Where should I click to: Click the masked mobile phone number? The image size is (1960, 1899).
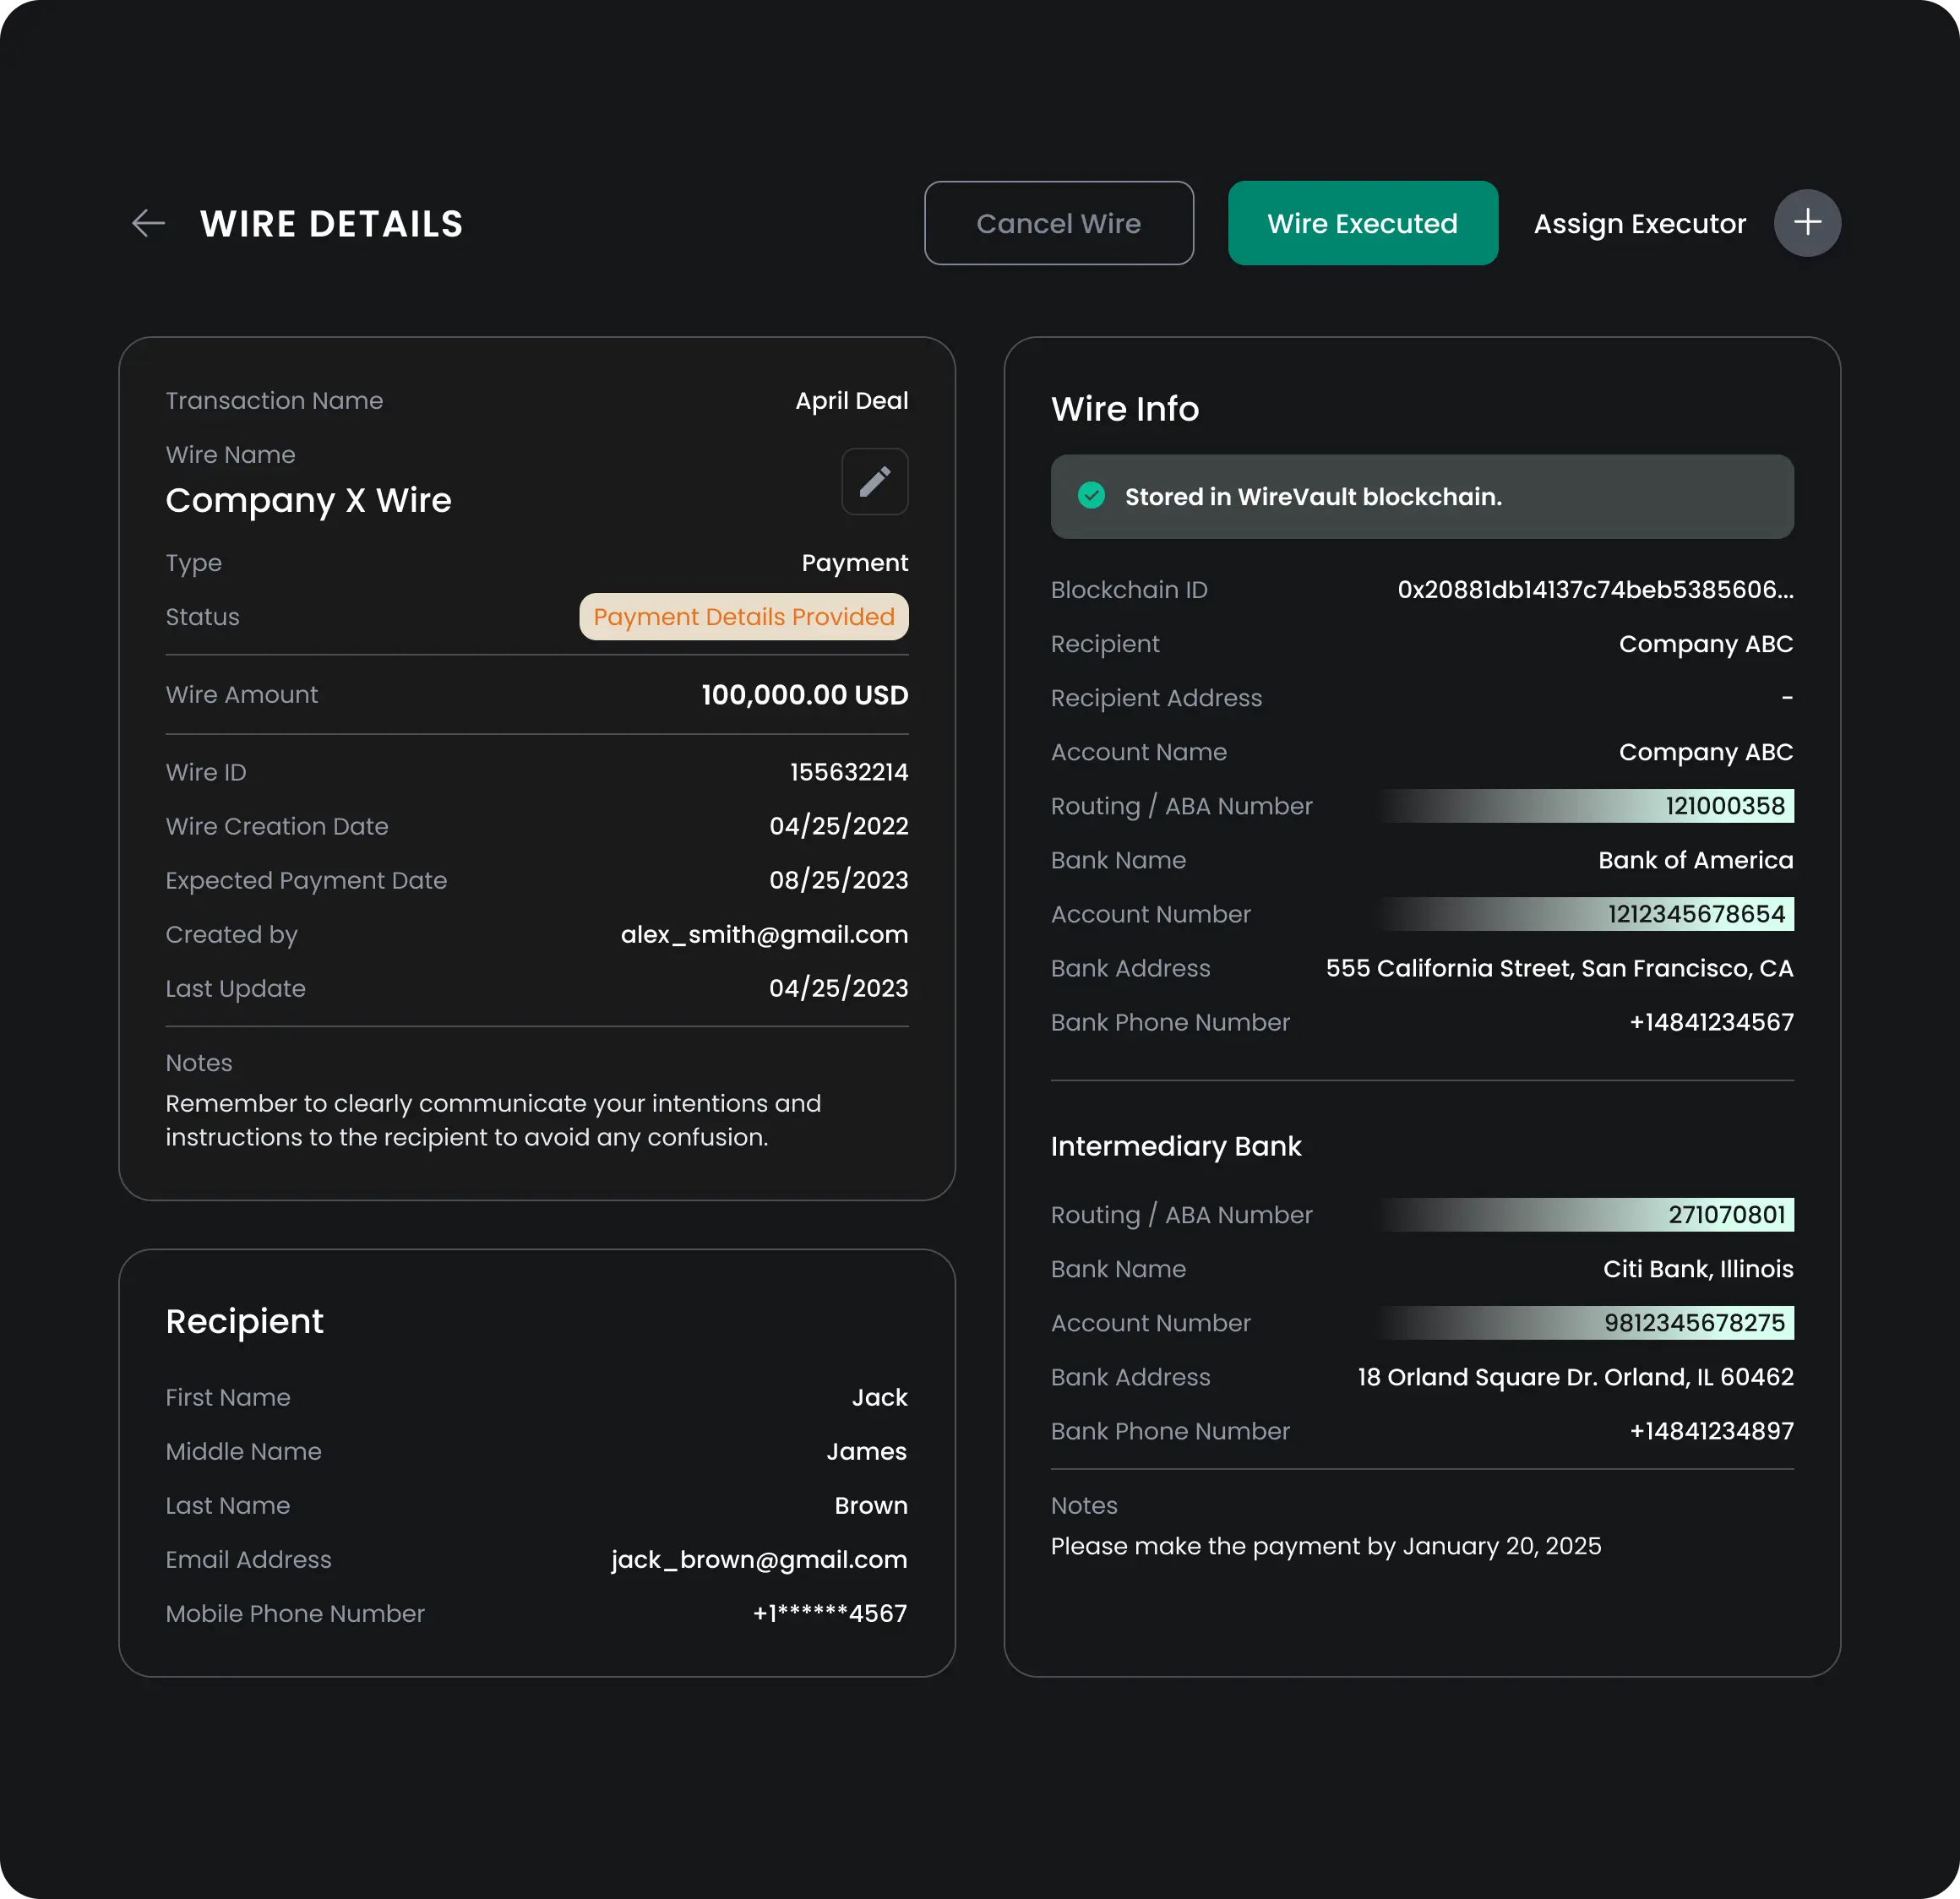(x=829, y=1614)
